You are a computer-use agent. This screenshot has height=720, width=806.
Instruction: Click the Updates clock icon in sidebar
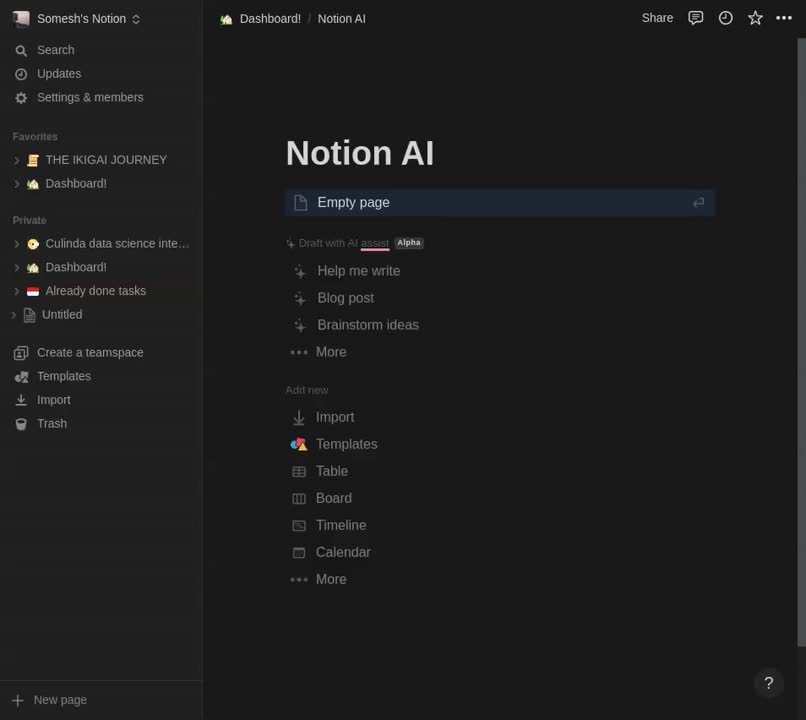[x=21, y=74]
